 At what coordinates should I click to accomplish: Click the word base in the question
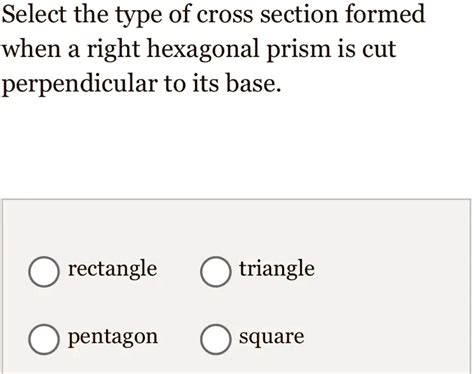(x=253, y=83)
